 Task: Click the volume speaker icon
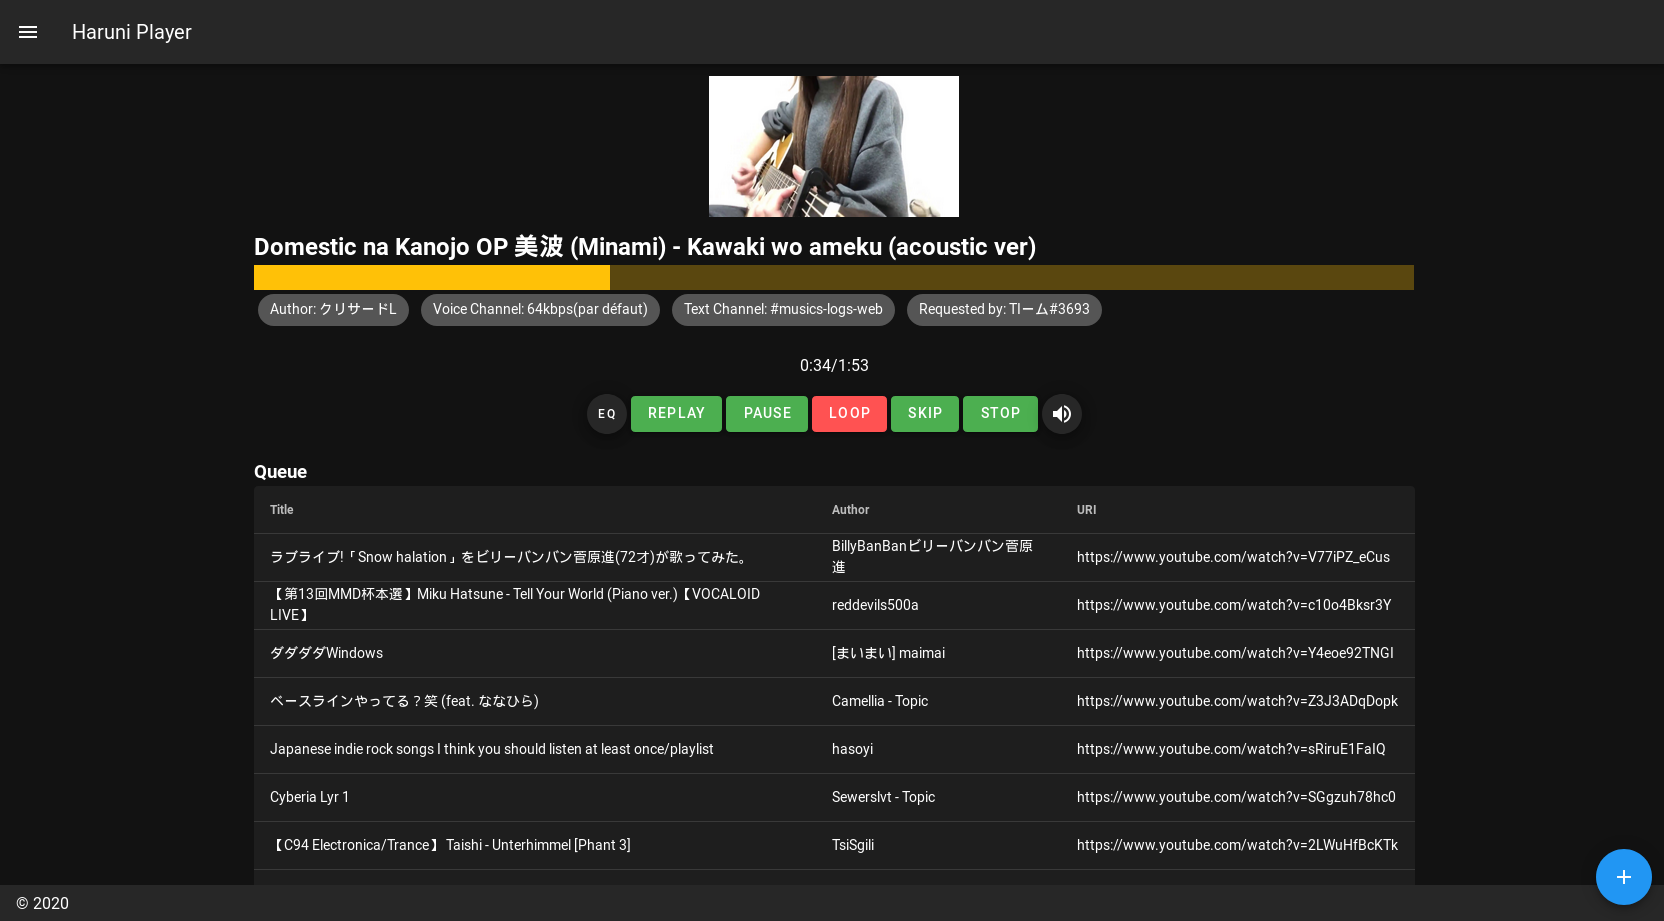coord(1062,414)
